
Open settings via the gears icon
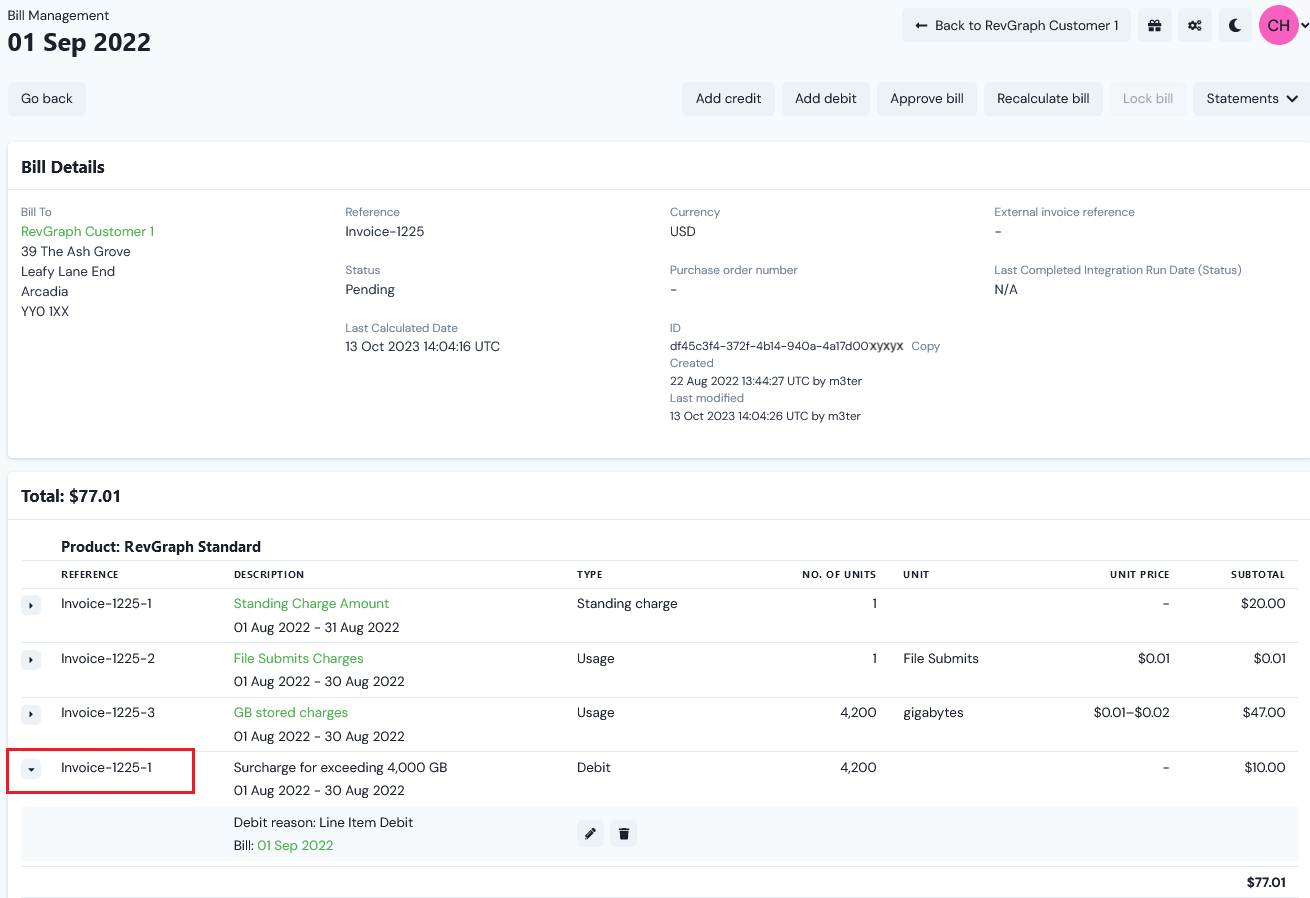tap(1194, 25)
